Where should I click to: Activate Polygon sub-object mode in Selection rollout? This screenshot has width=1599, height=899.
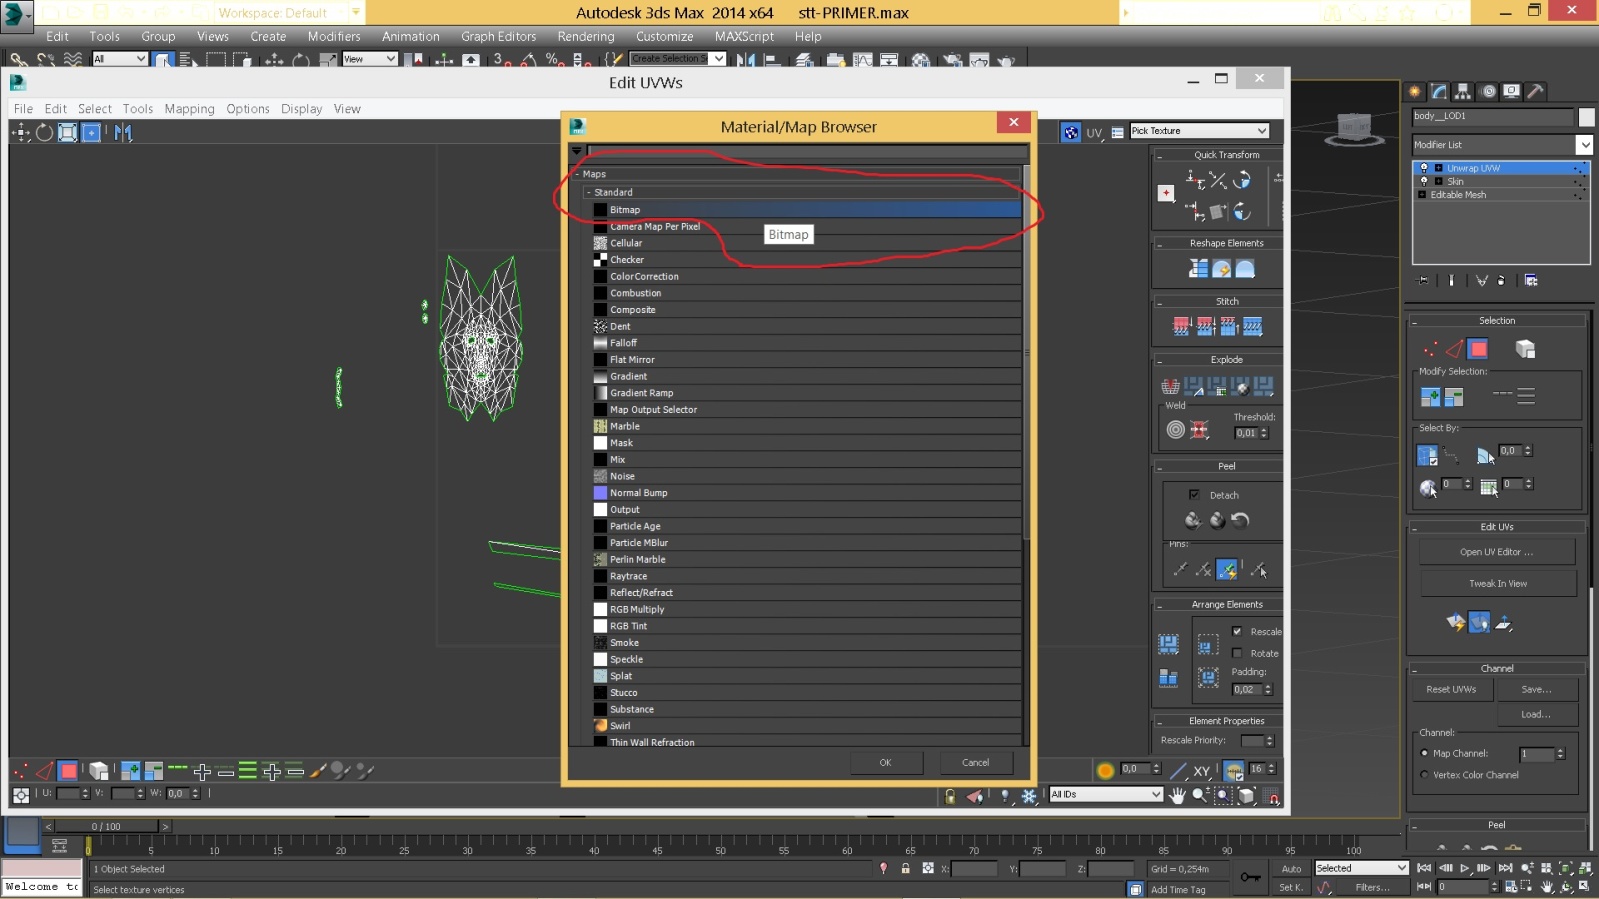click(1478, 349)
